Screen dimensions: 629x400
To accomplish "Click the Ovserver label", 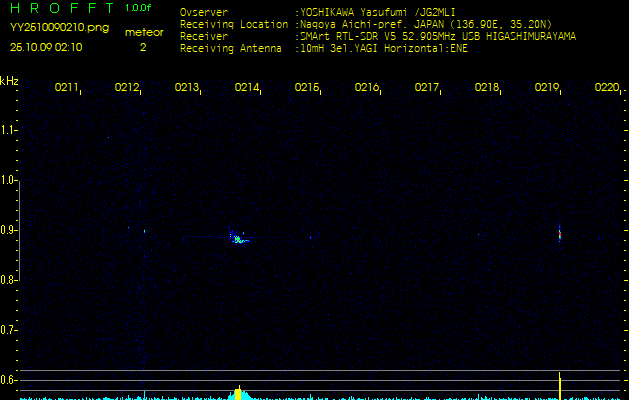I will [204, 12].
